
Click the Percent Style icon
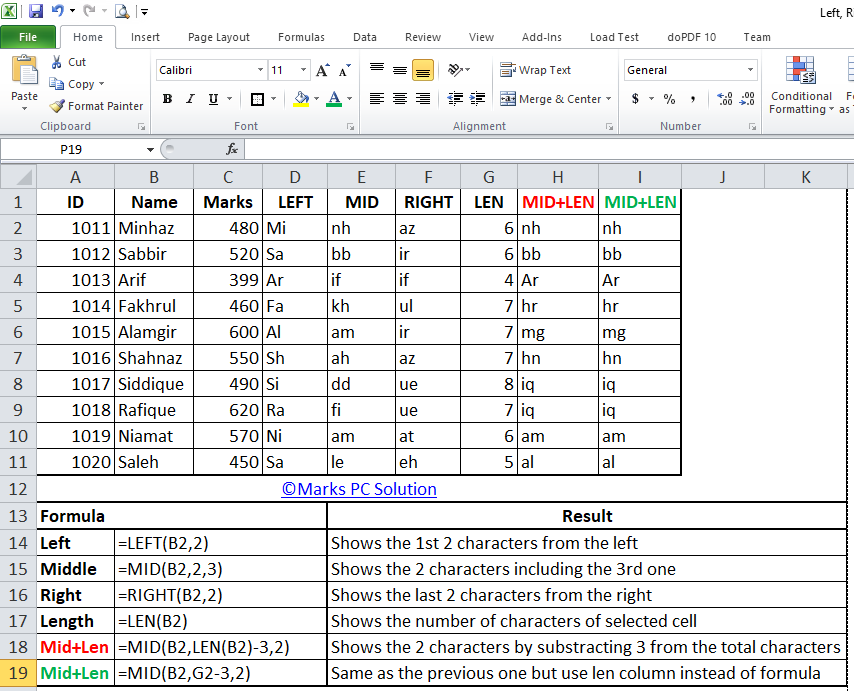point(668,99)
